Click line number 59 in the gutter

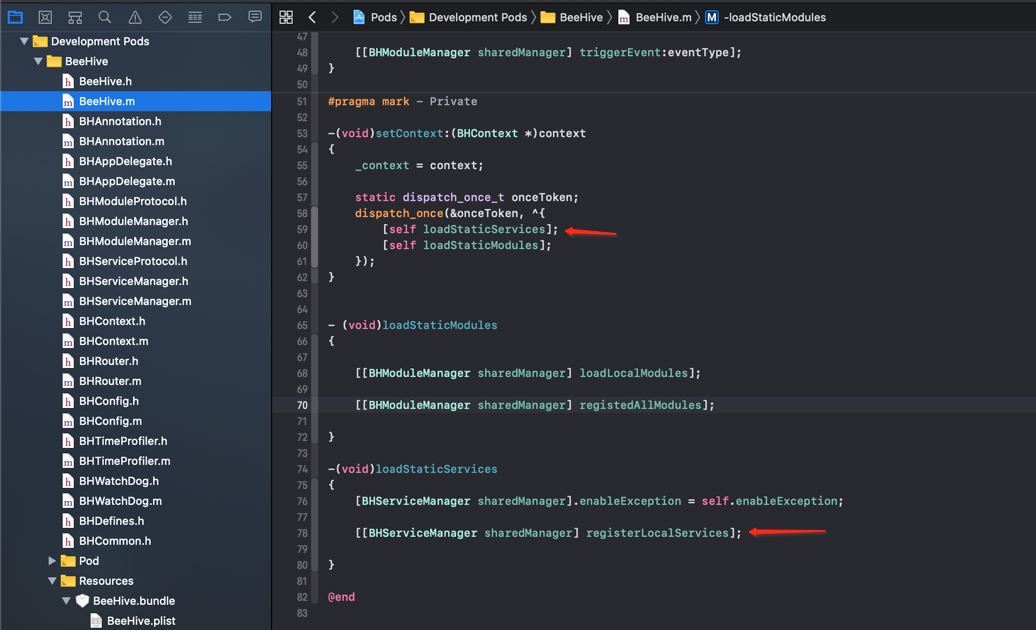pyautogui.click(x=302, y=229)
